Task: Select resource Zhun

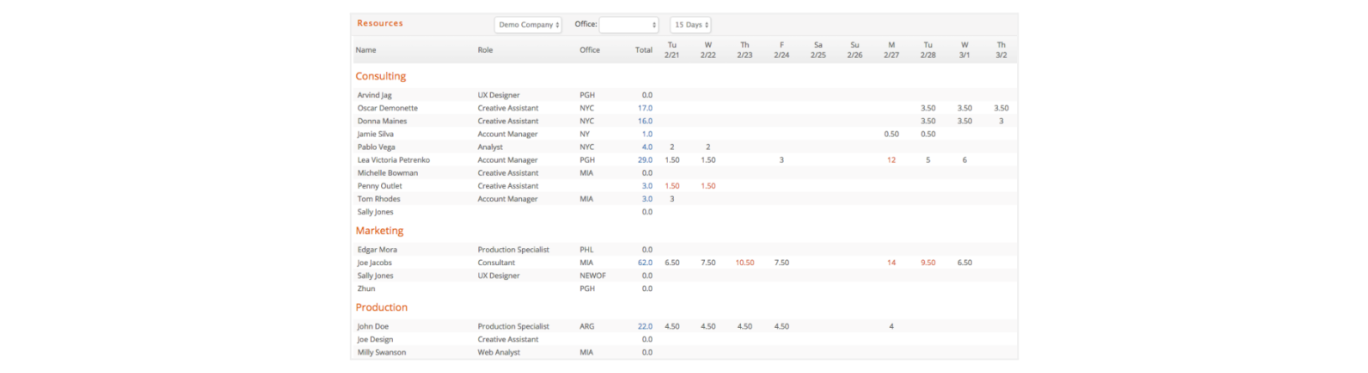Action: click(365, 289)
